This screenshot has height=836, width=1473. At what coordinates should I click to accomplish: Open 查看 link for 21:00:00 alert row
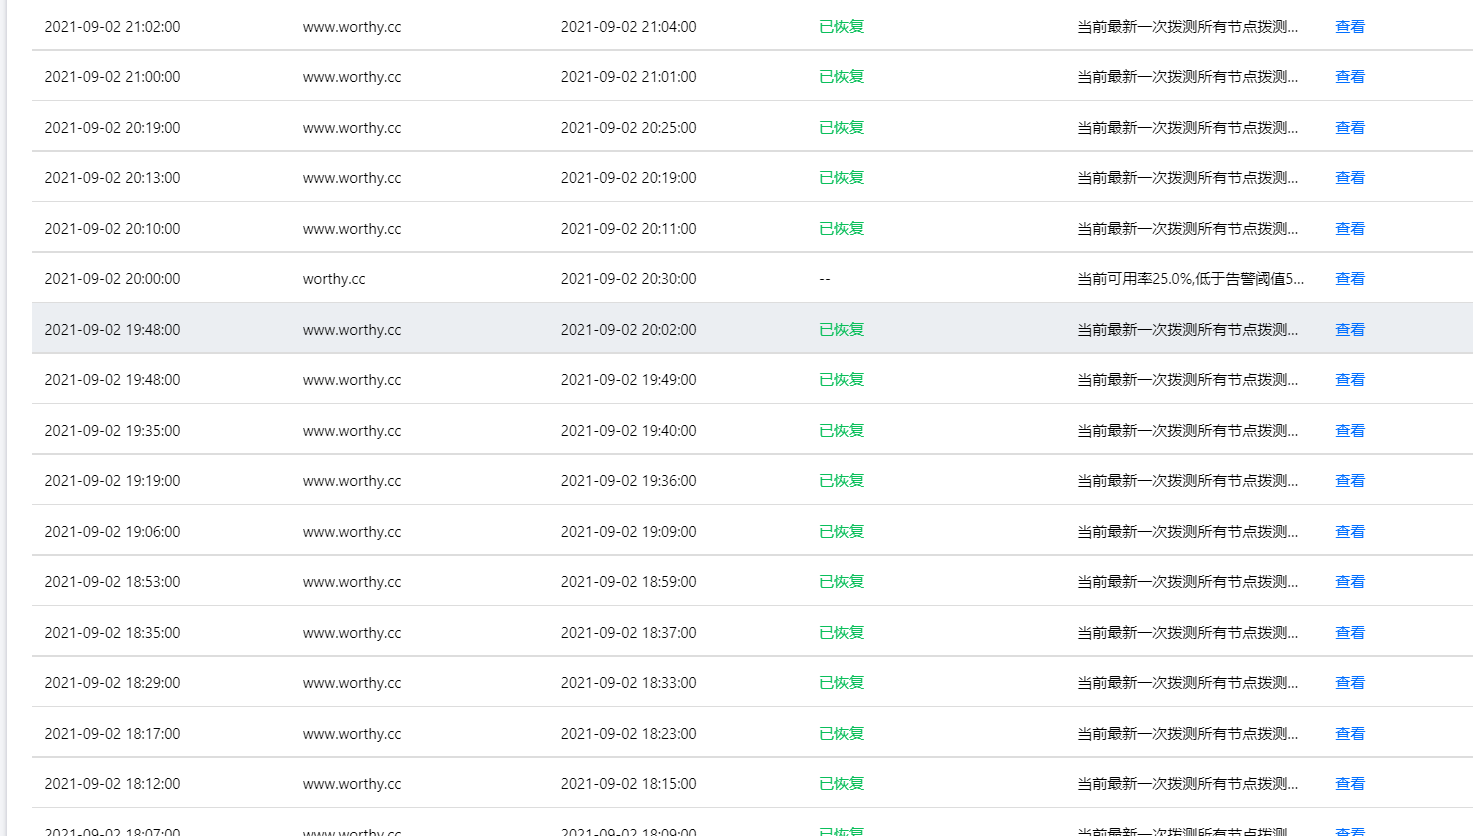[x=1350, y=77]
